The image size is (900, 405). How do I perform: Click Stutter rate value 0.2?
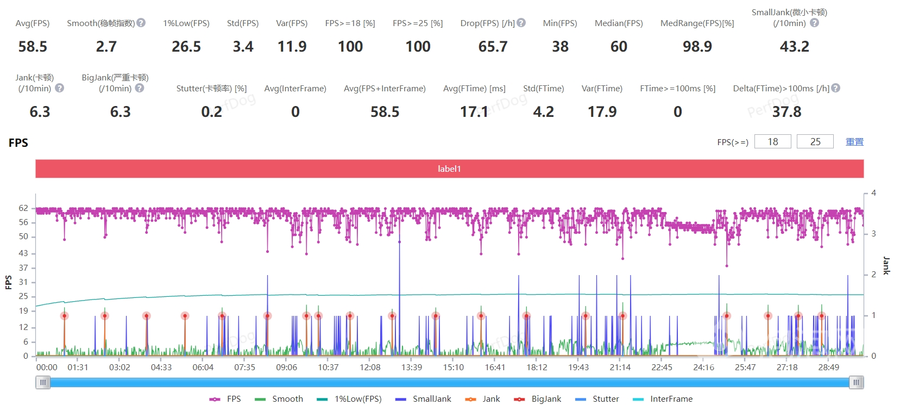pos(211,111)
